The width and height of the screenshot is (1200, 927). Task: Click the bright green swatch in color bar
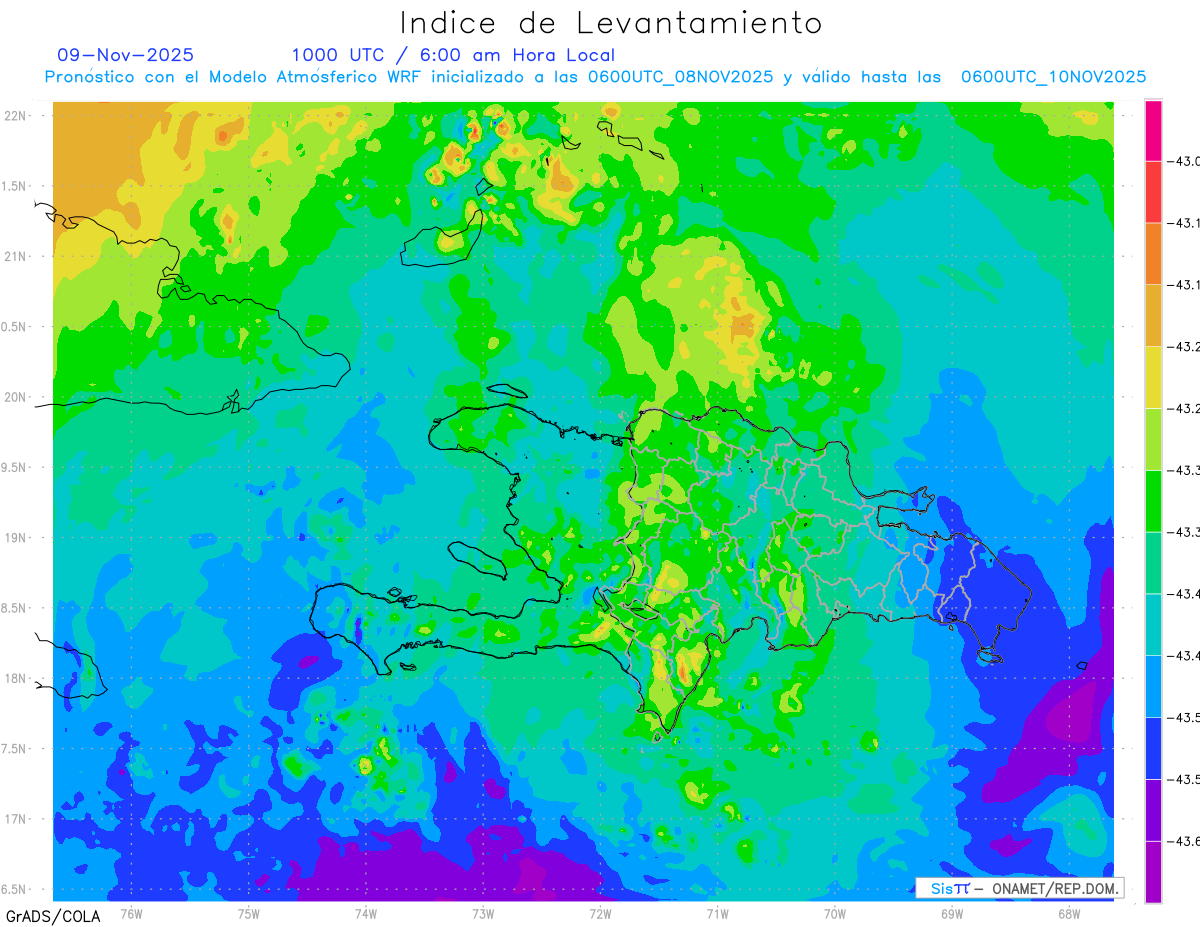[x=1153, y=501]
